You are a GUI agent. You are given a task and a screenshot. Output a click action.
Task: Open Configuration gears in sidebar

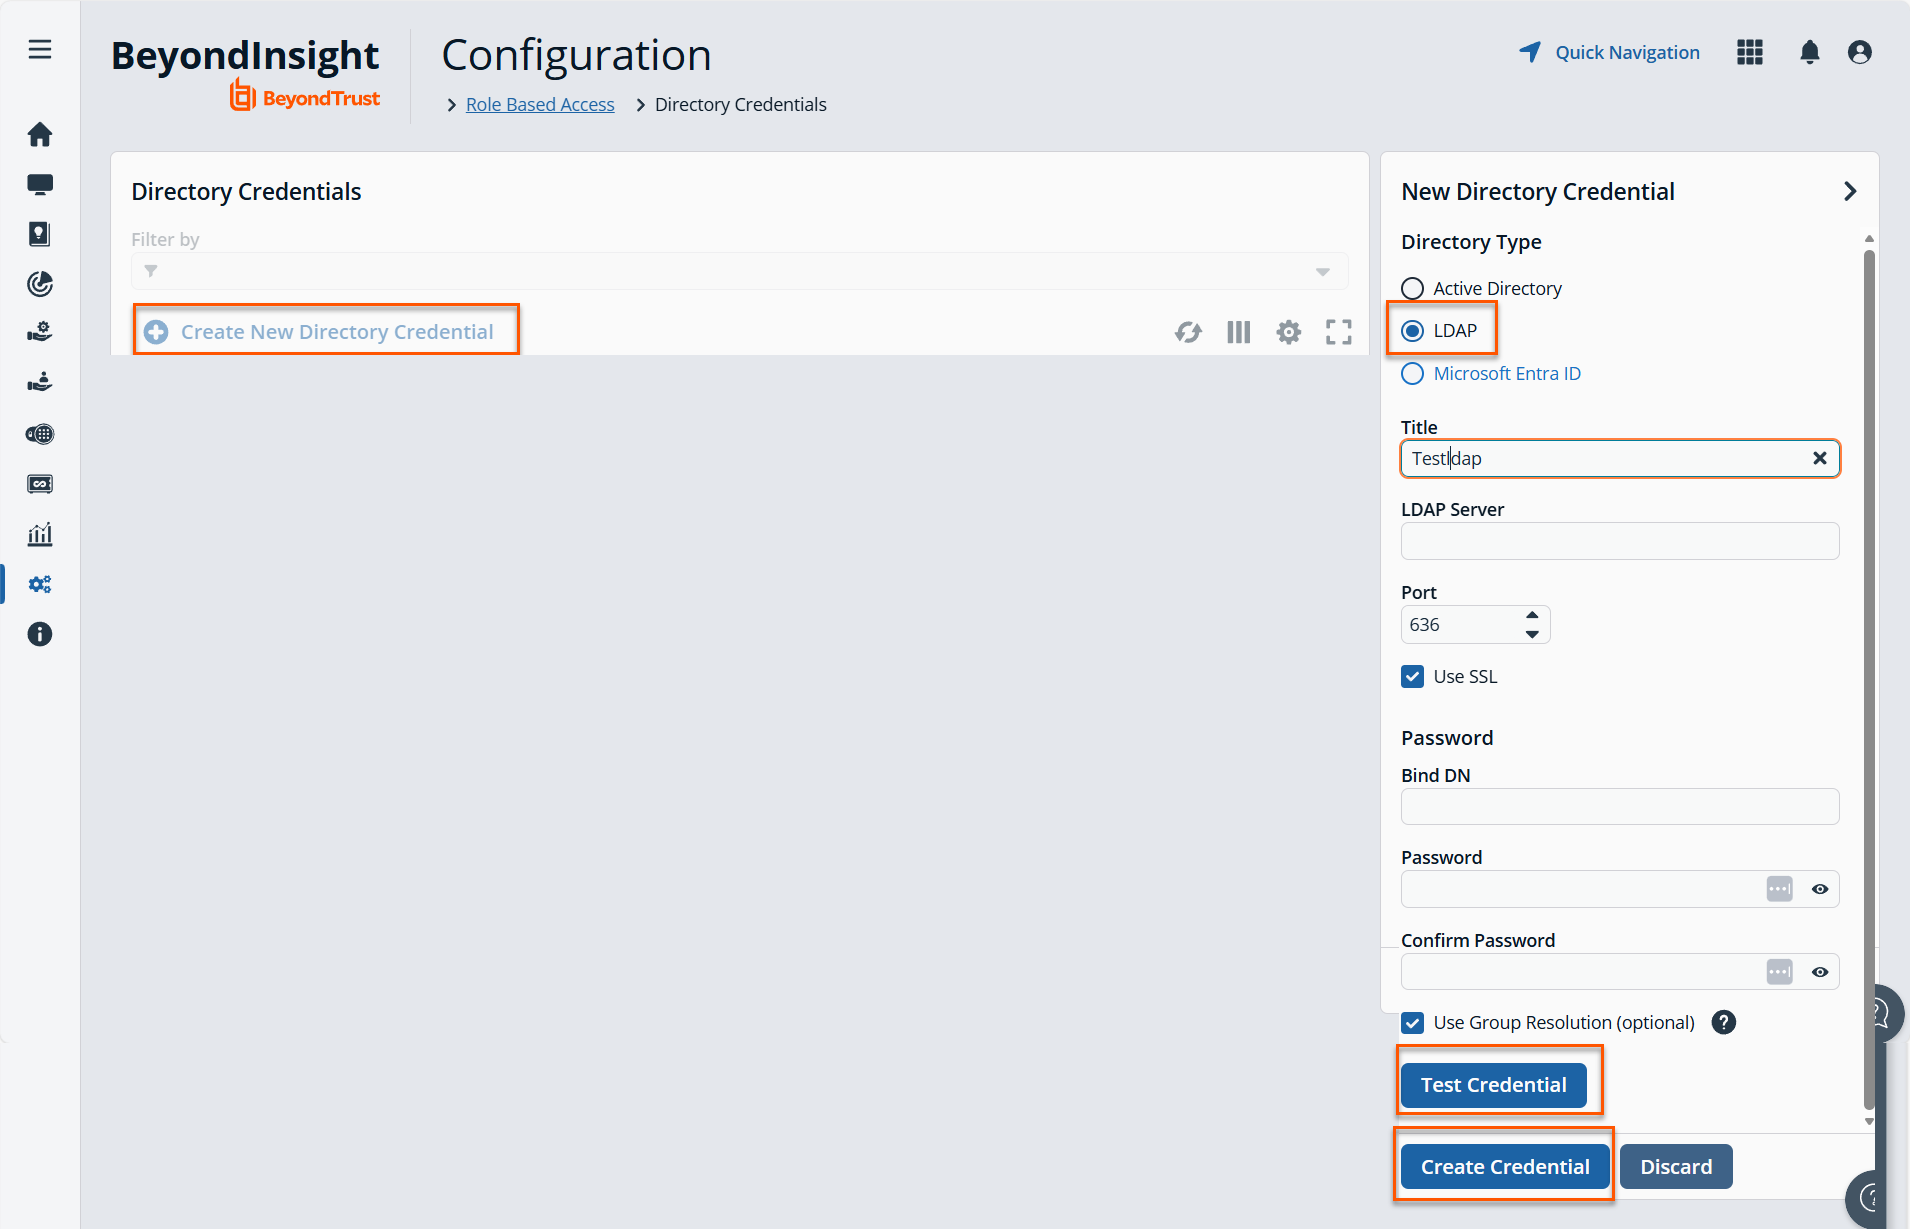point(40,584)
